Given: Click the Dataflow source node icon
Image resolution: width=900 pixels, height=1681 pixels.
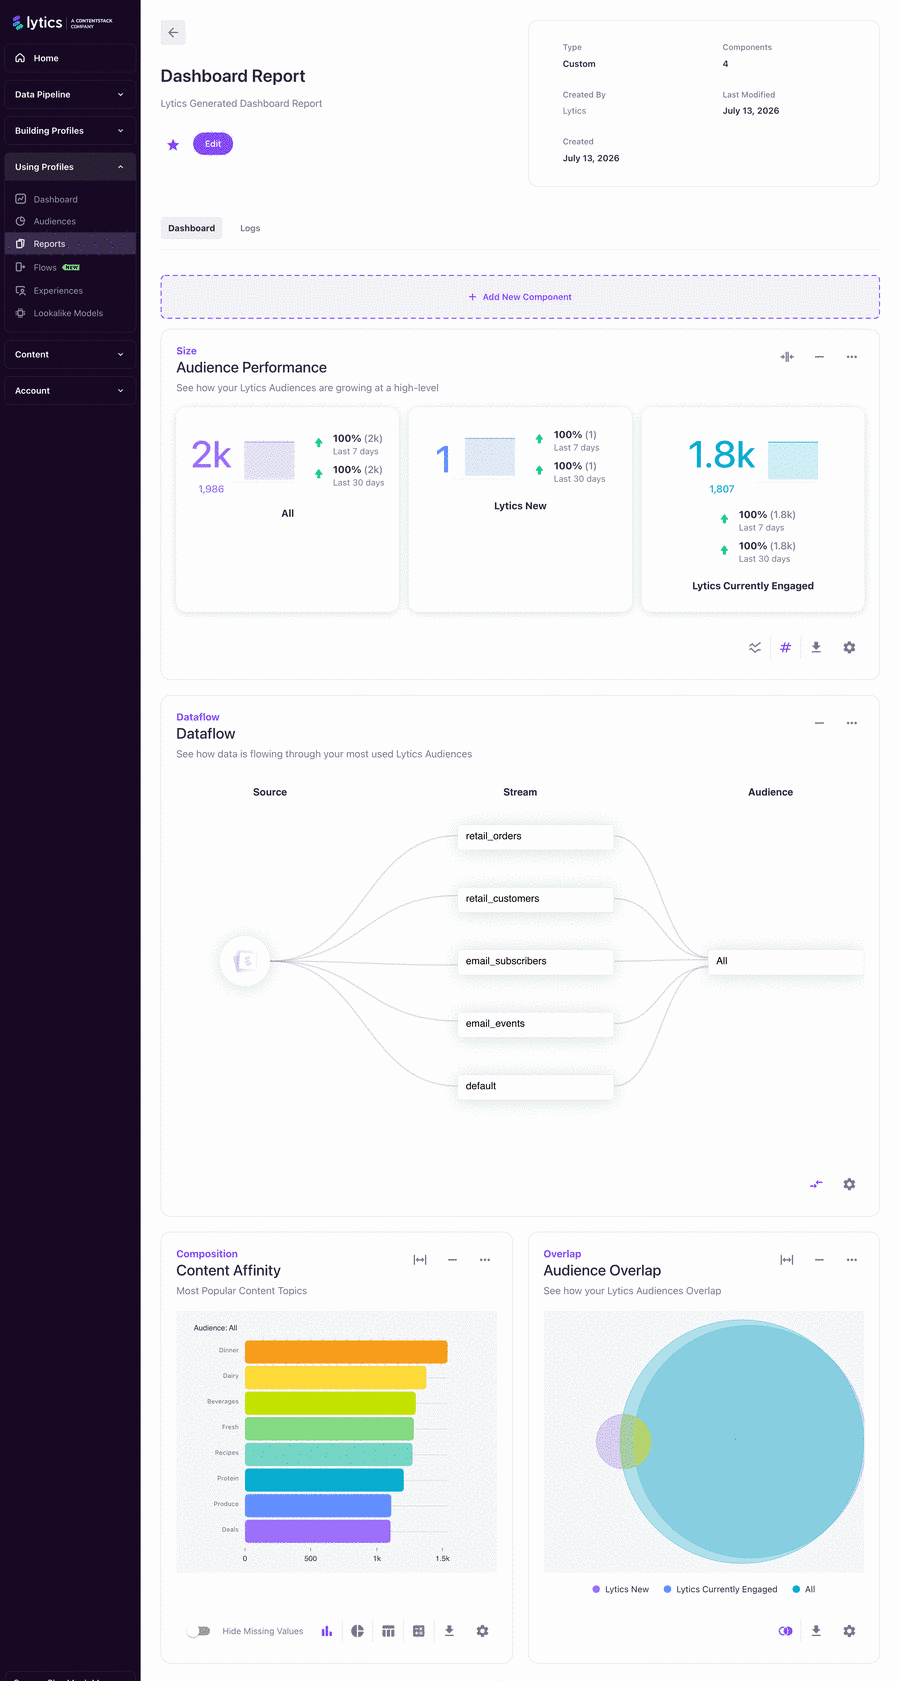Looking at the screenshot, I should click(245, 961).
